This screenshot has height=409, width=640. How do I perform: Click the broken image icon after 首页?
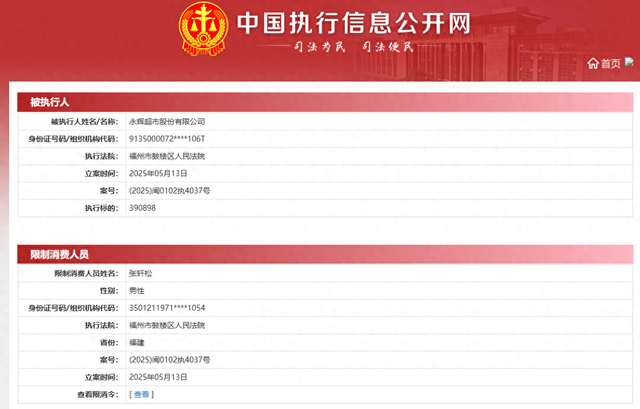coord(629,62)
